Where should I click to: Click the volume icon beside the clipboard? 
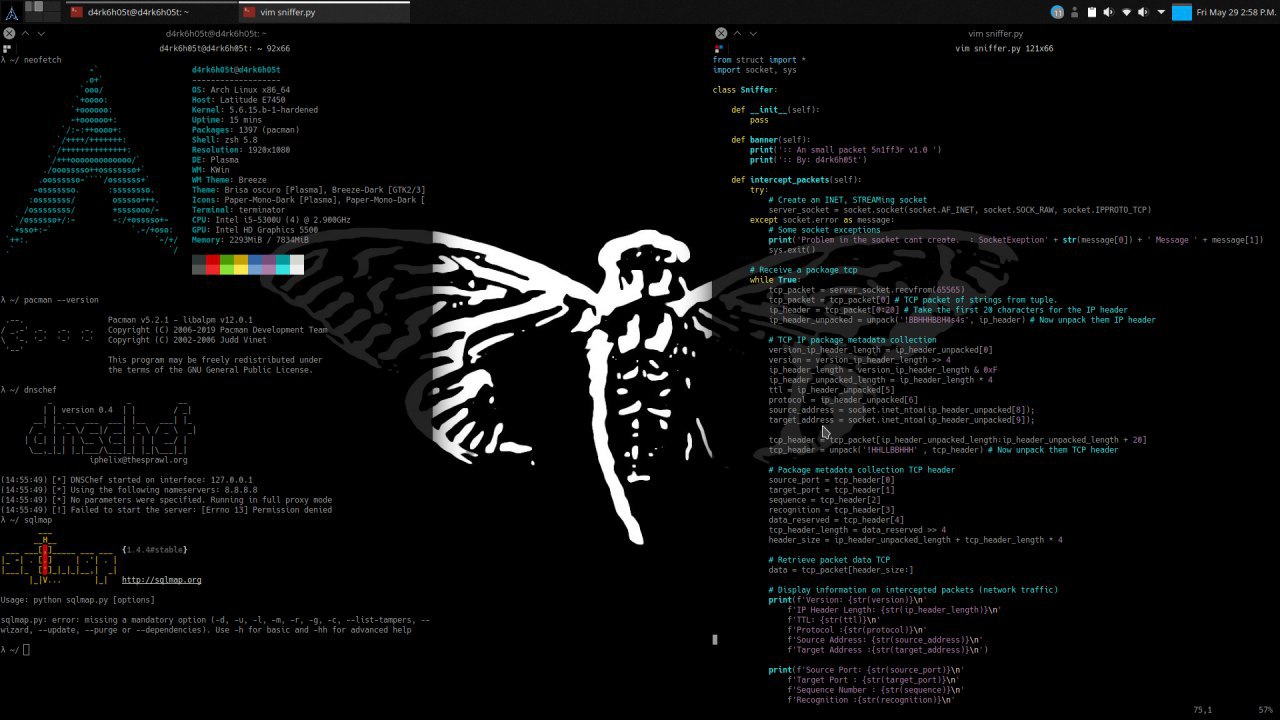point(1109,12)
